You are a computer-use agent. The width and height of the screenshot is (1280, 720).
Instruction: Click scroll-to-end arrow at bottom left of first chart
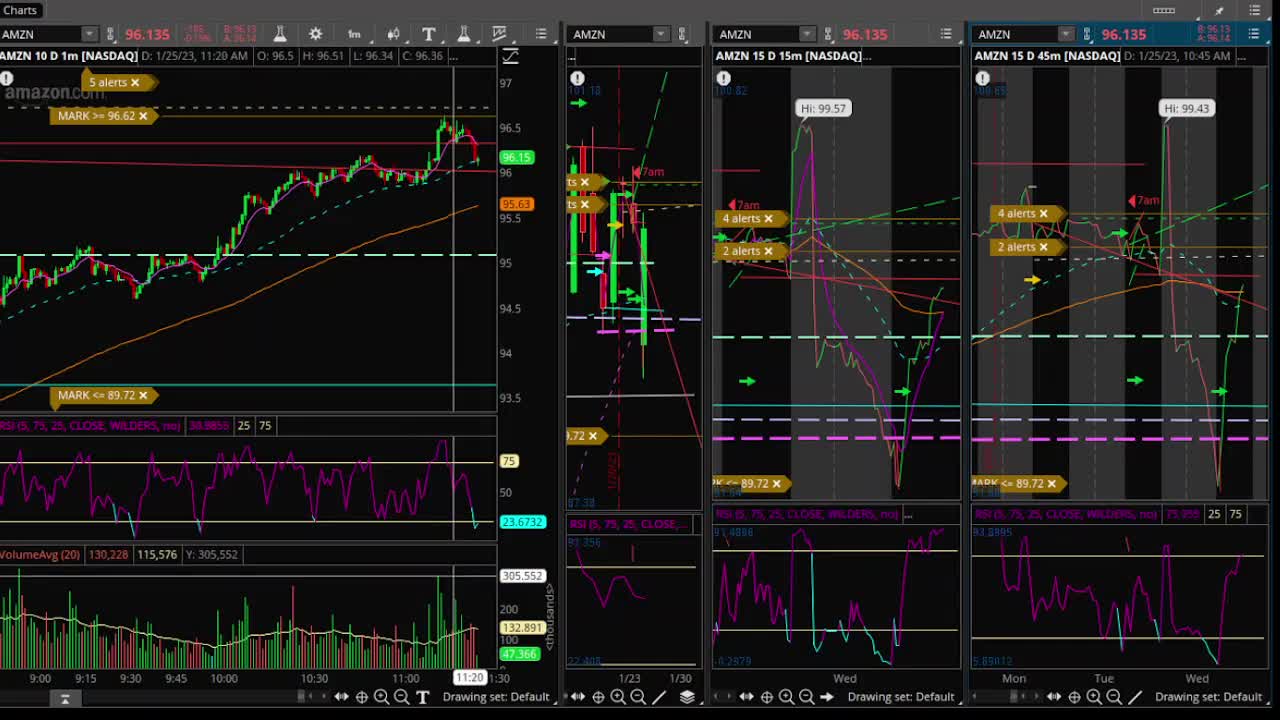click(65, 698)
